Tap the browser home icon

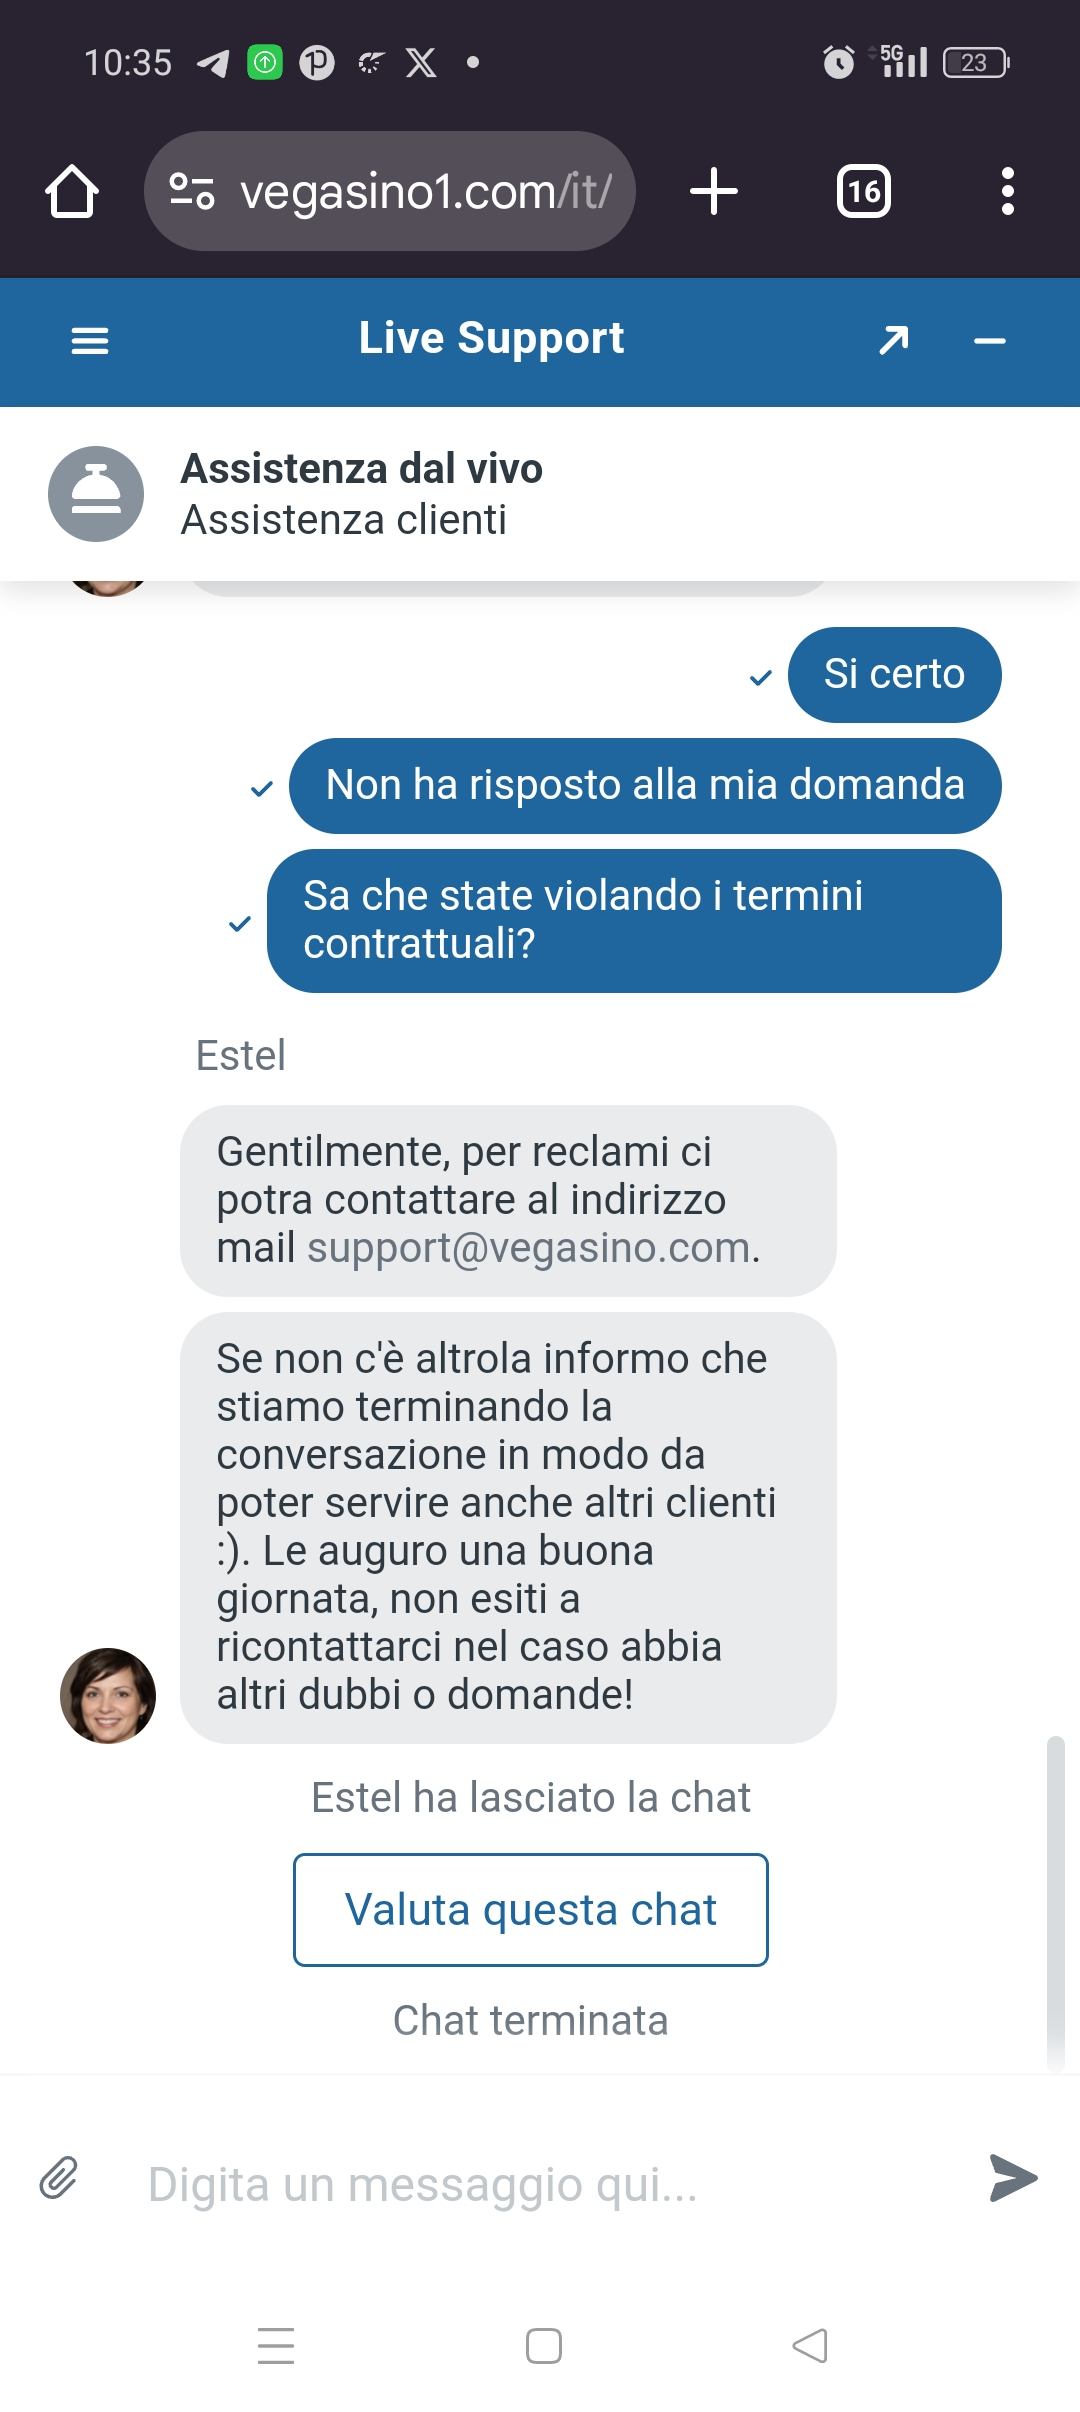pos(72,191)
